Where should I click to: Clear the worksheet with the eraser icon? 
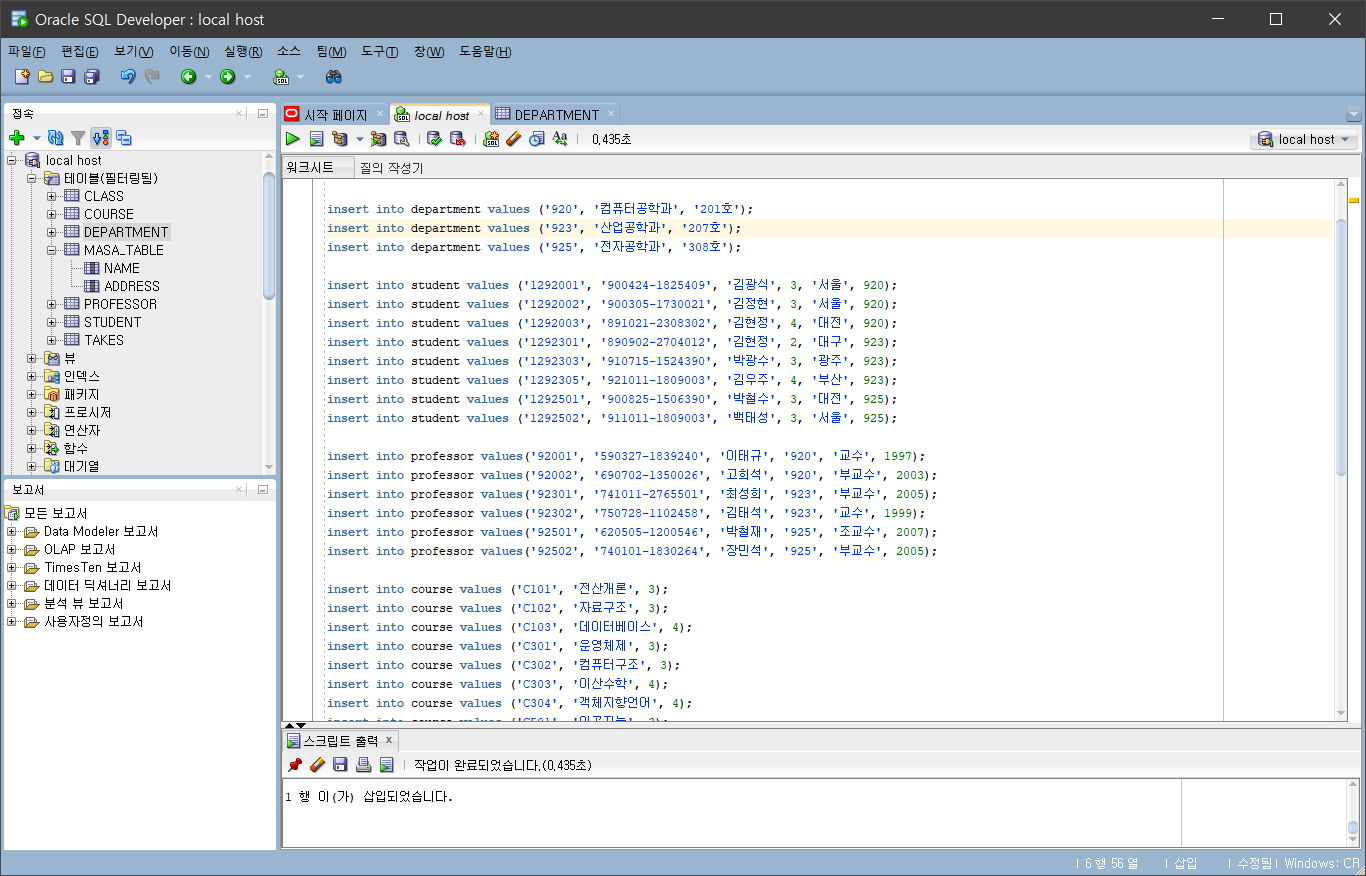click(x=513, y=138)
